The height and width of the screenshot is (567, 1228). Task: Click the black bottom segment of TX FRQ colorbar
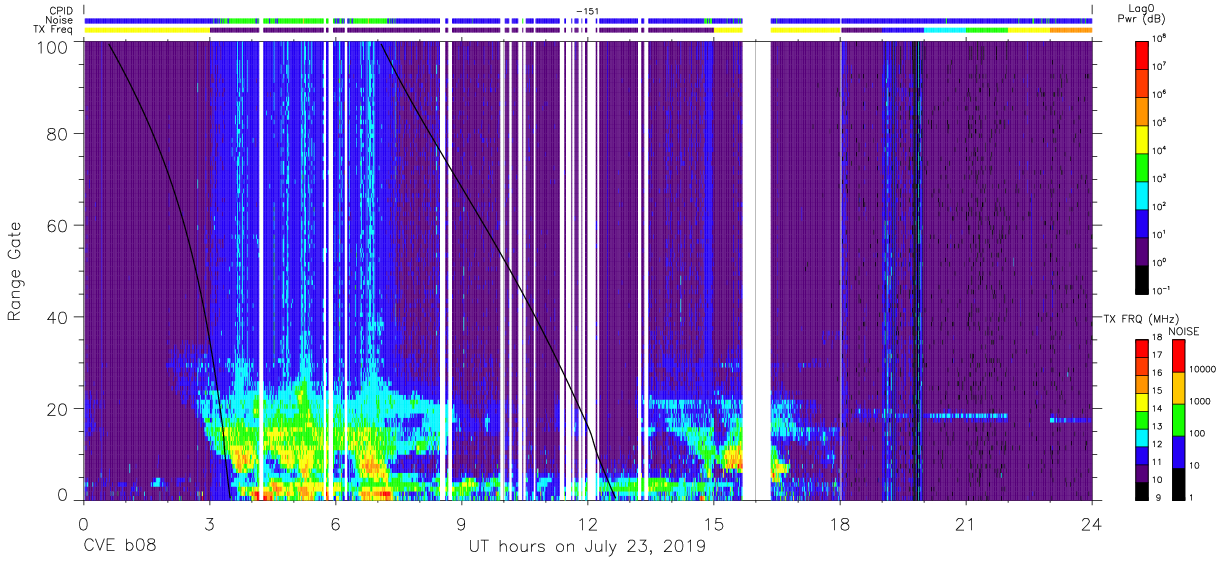1142,490
